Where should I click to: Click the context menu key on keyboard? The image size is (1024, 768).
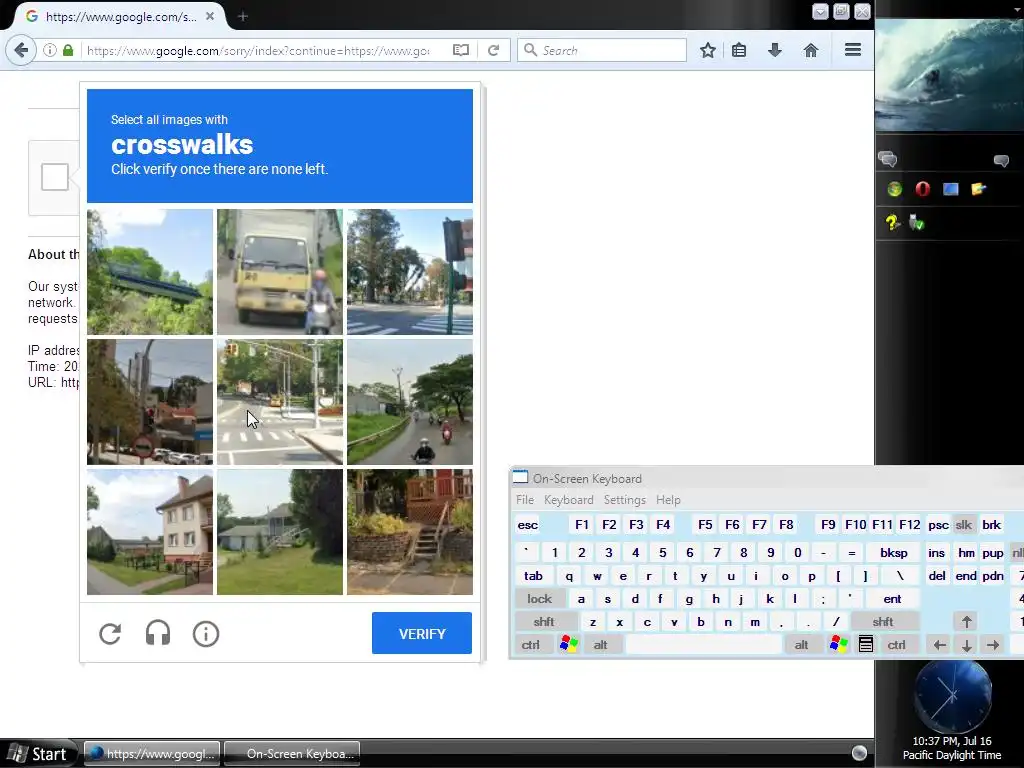(866, 645)
